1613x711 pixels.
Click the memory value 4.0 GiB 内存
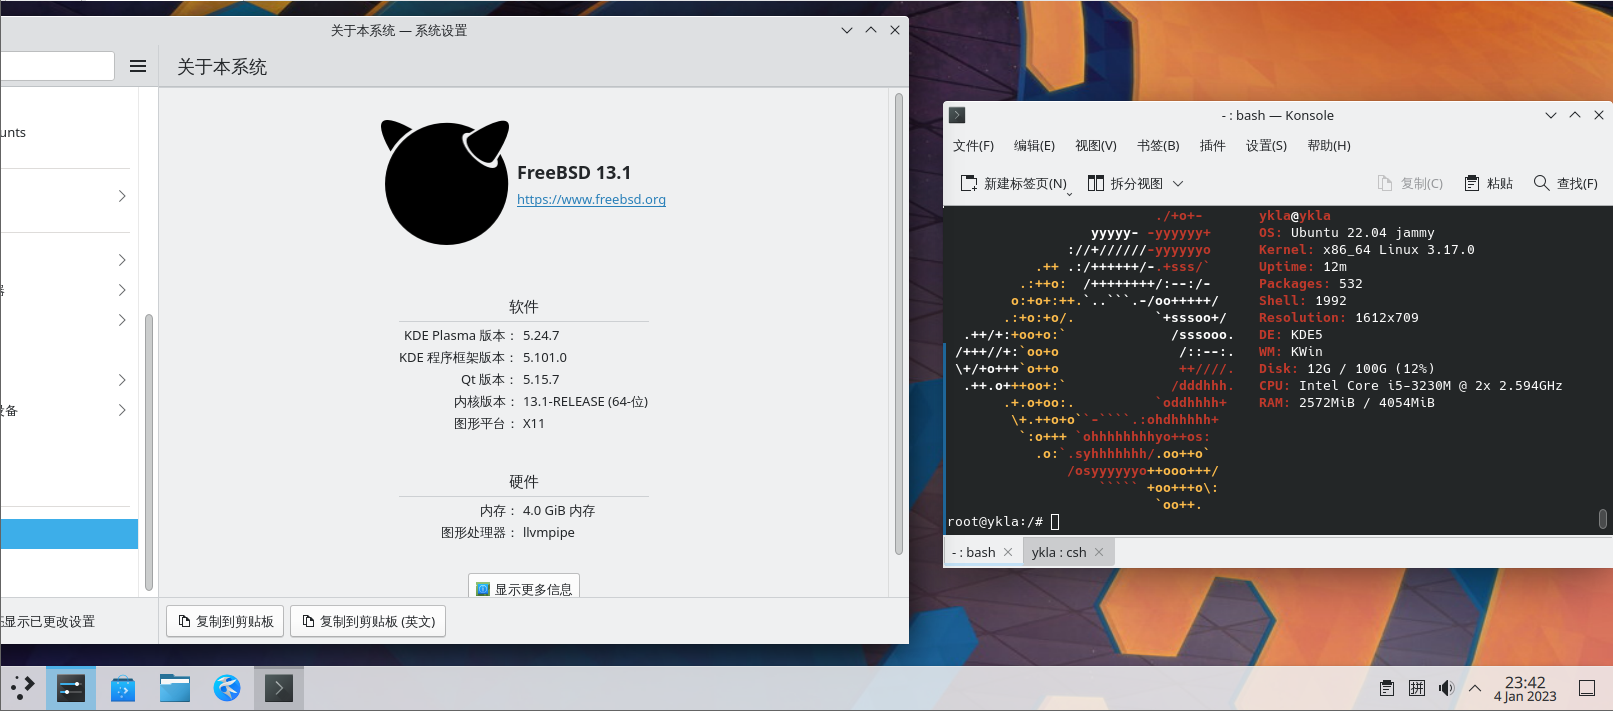point(559,511)
